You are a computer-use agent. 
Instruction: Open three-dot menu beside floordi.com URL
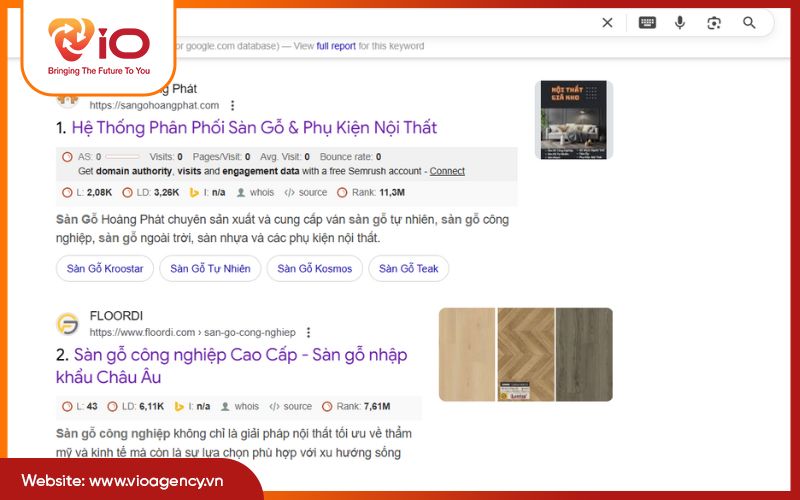click(x=308, y=332)
